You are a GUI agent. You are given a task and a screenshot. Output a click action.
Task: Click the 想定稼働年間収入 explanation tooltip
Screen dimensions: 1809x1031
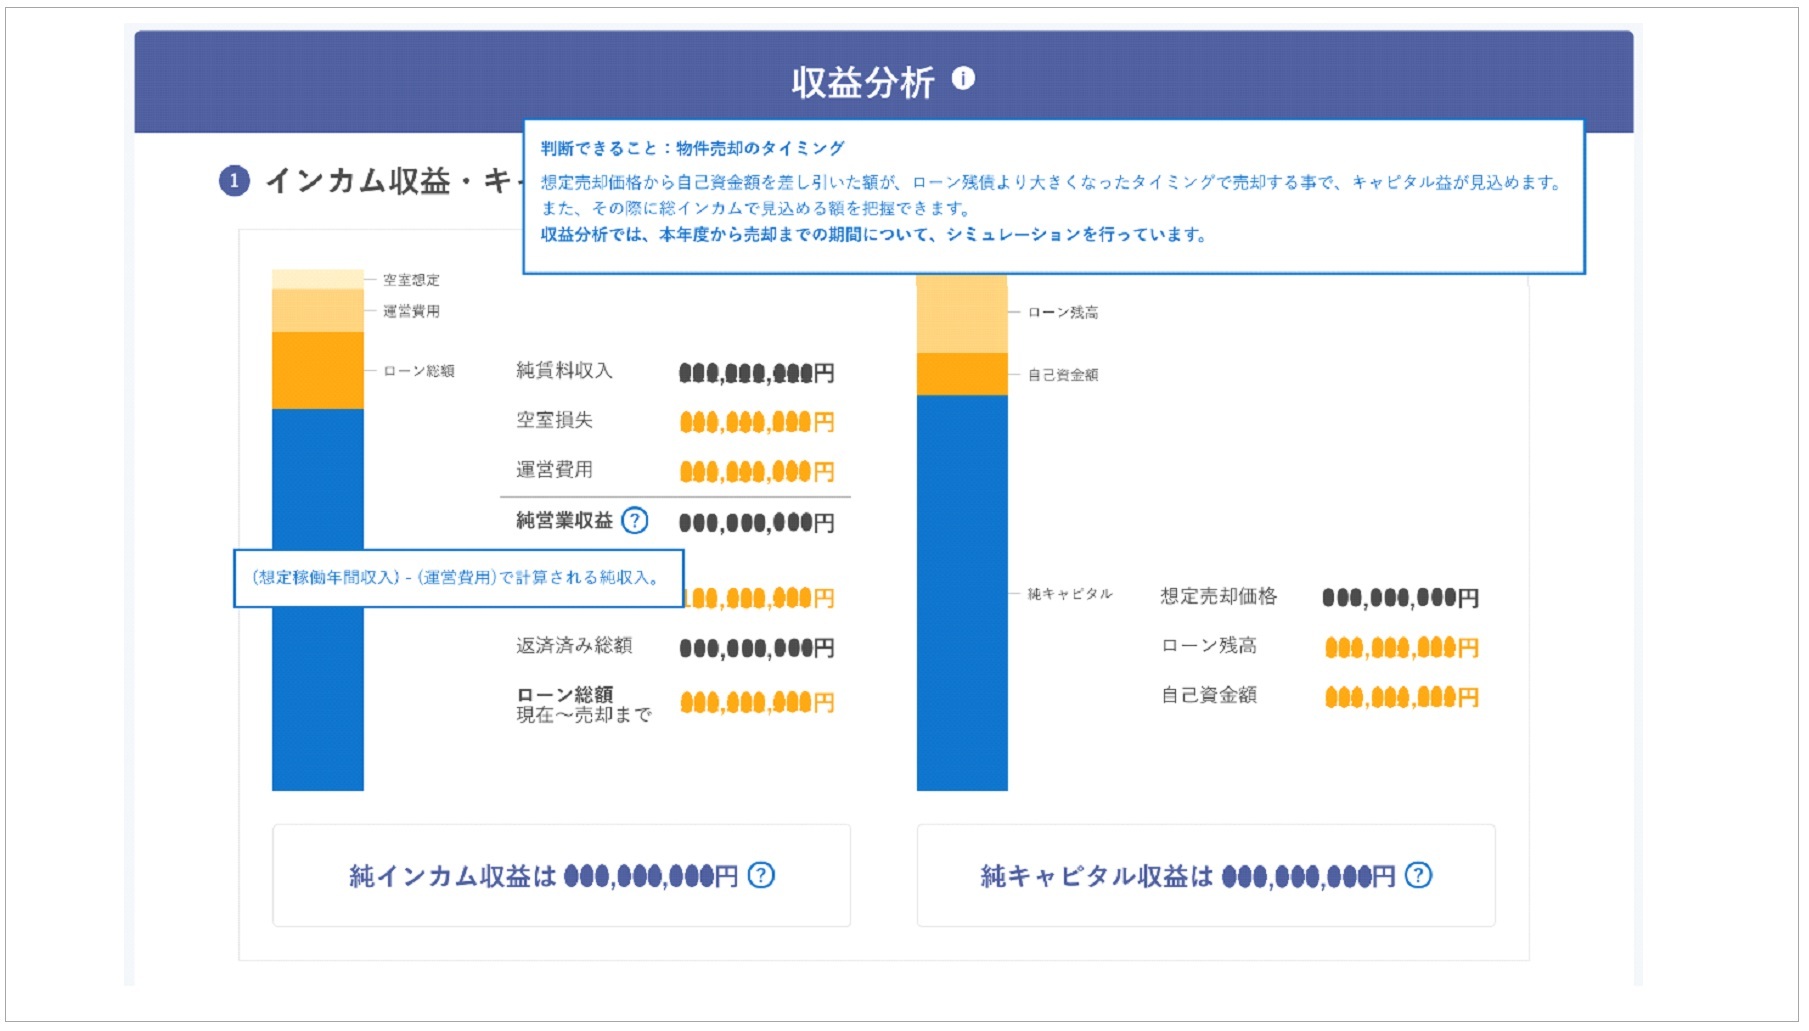coord(458,578)
